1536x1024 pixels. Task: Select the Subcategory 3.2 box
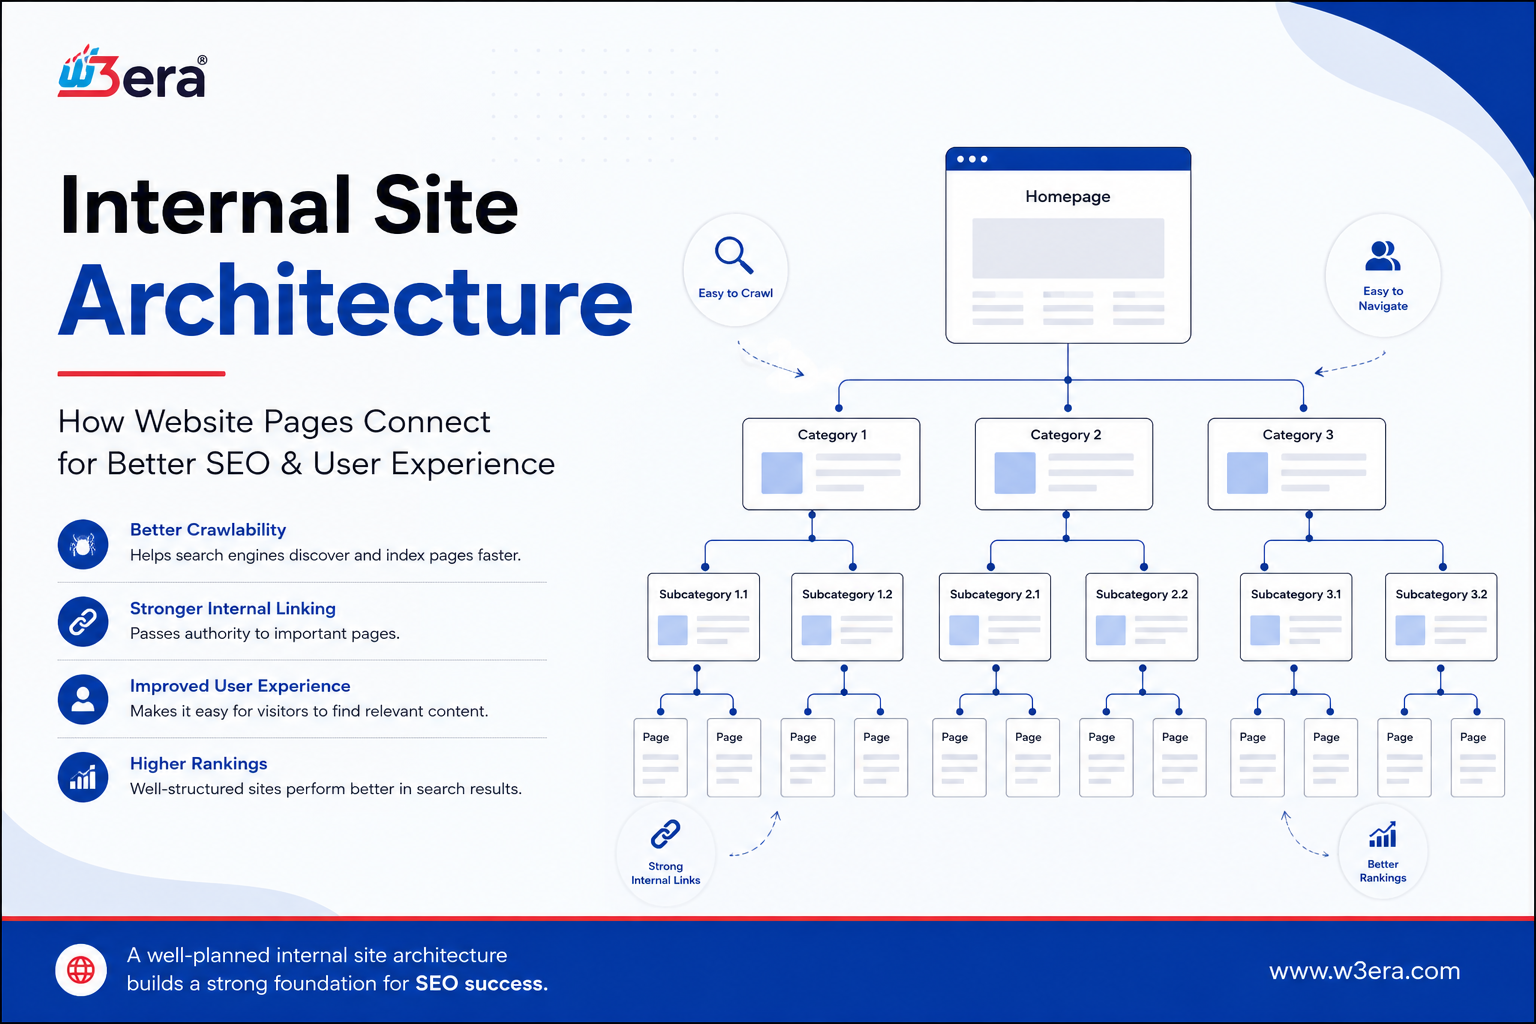click(x=1441, y=617)
